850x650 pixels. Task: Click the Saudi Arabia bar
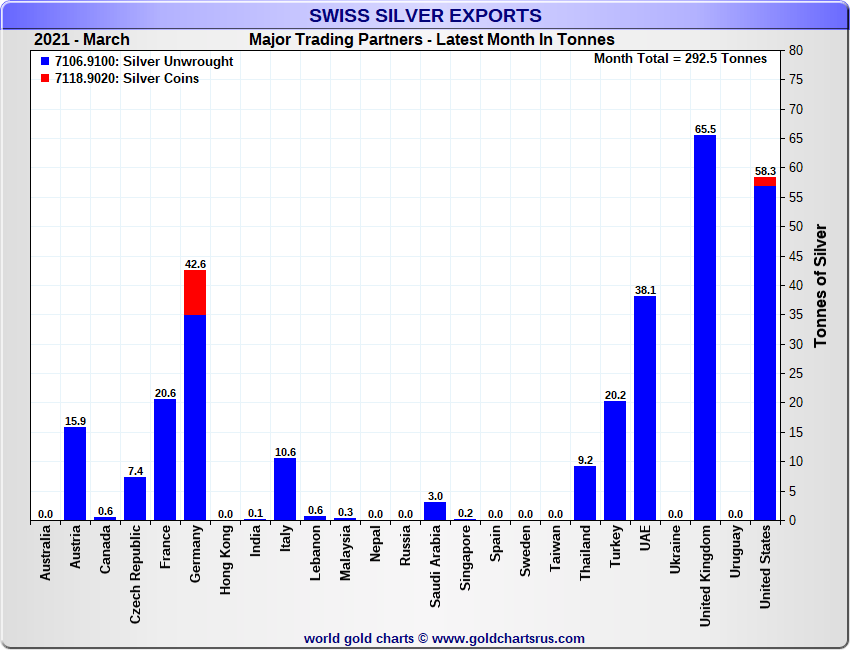point(435,511)
